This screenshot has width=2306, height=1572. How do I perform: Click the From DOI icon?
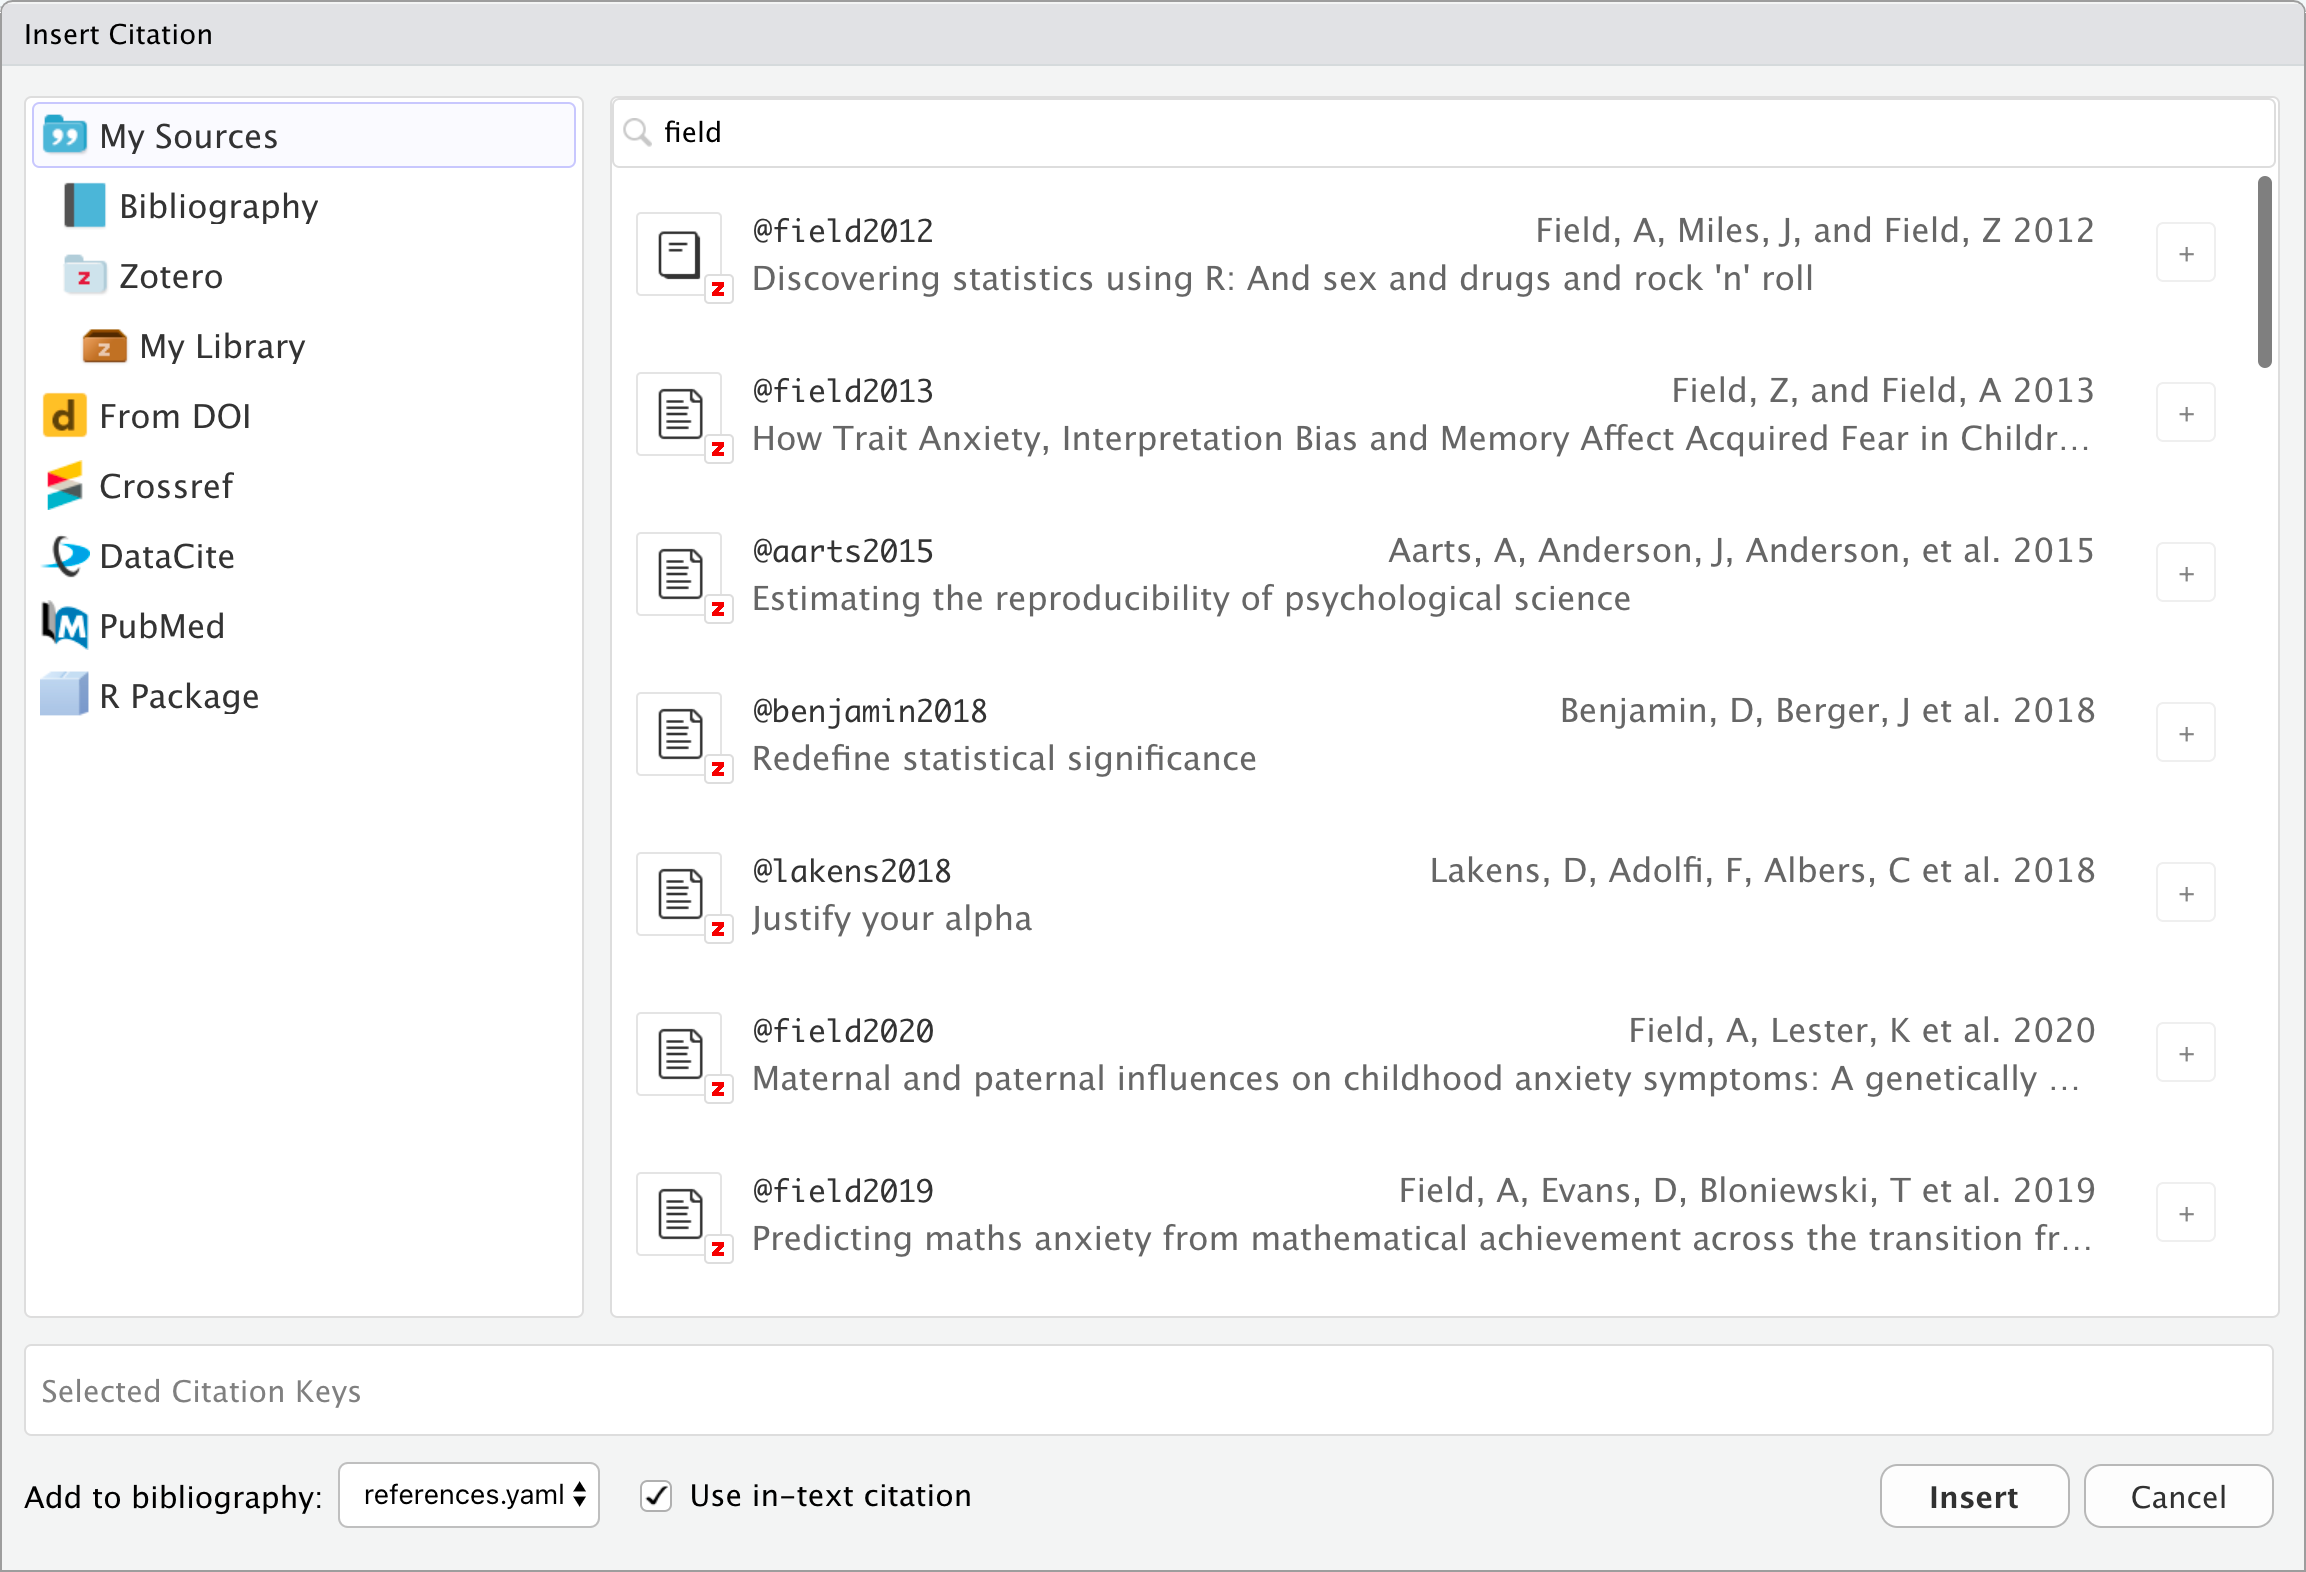(x=65, y=416)
